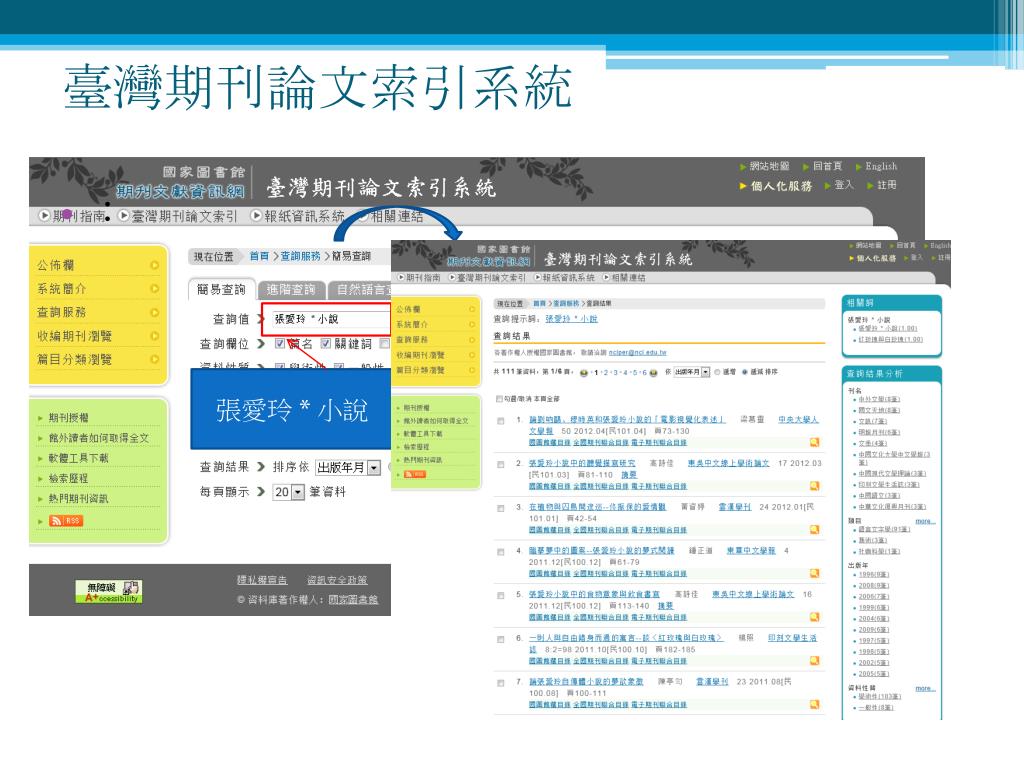Open the 出版年月 sort dropdown on the results page
This screenshot has width=1024, height=768.
tap(691, 372)
